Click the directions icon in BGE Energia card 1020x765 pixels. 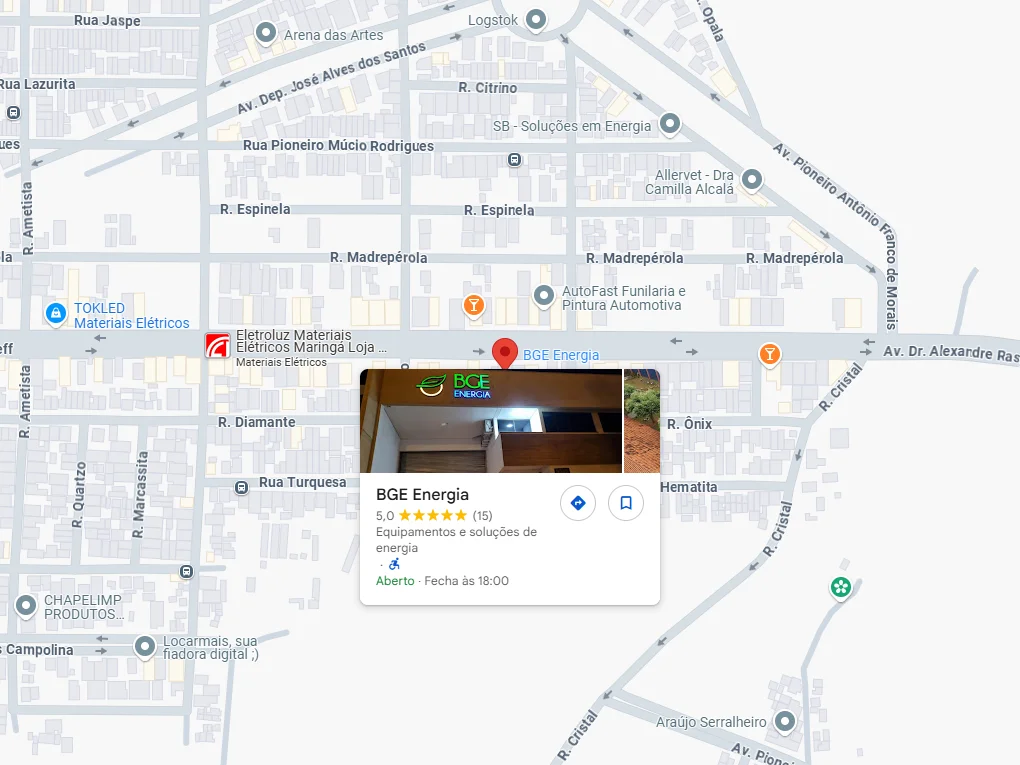(577, 503)
